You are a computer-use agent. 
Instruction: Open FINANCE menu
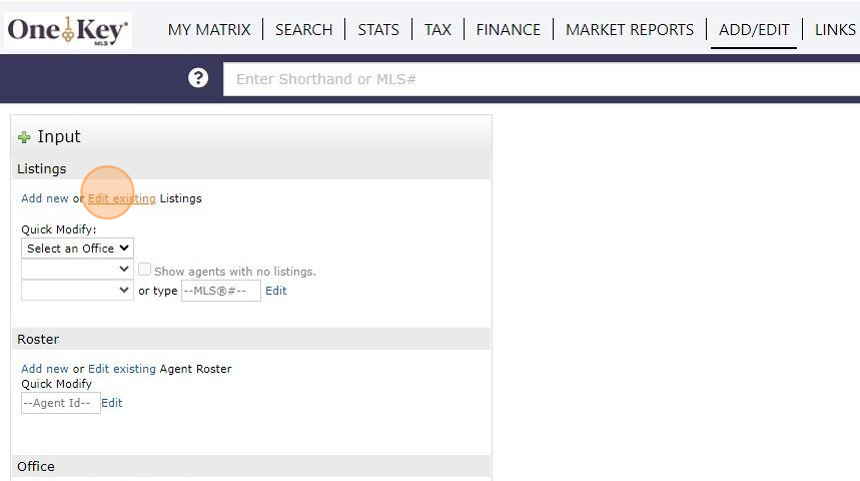click(508, 30)
